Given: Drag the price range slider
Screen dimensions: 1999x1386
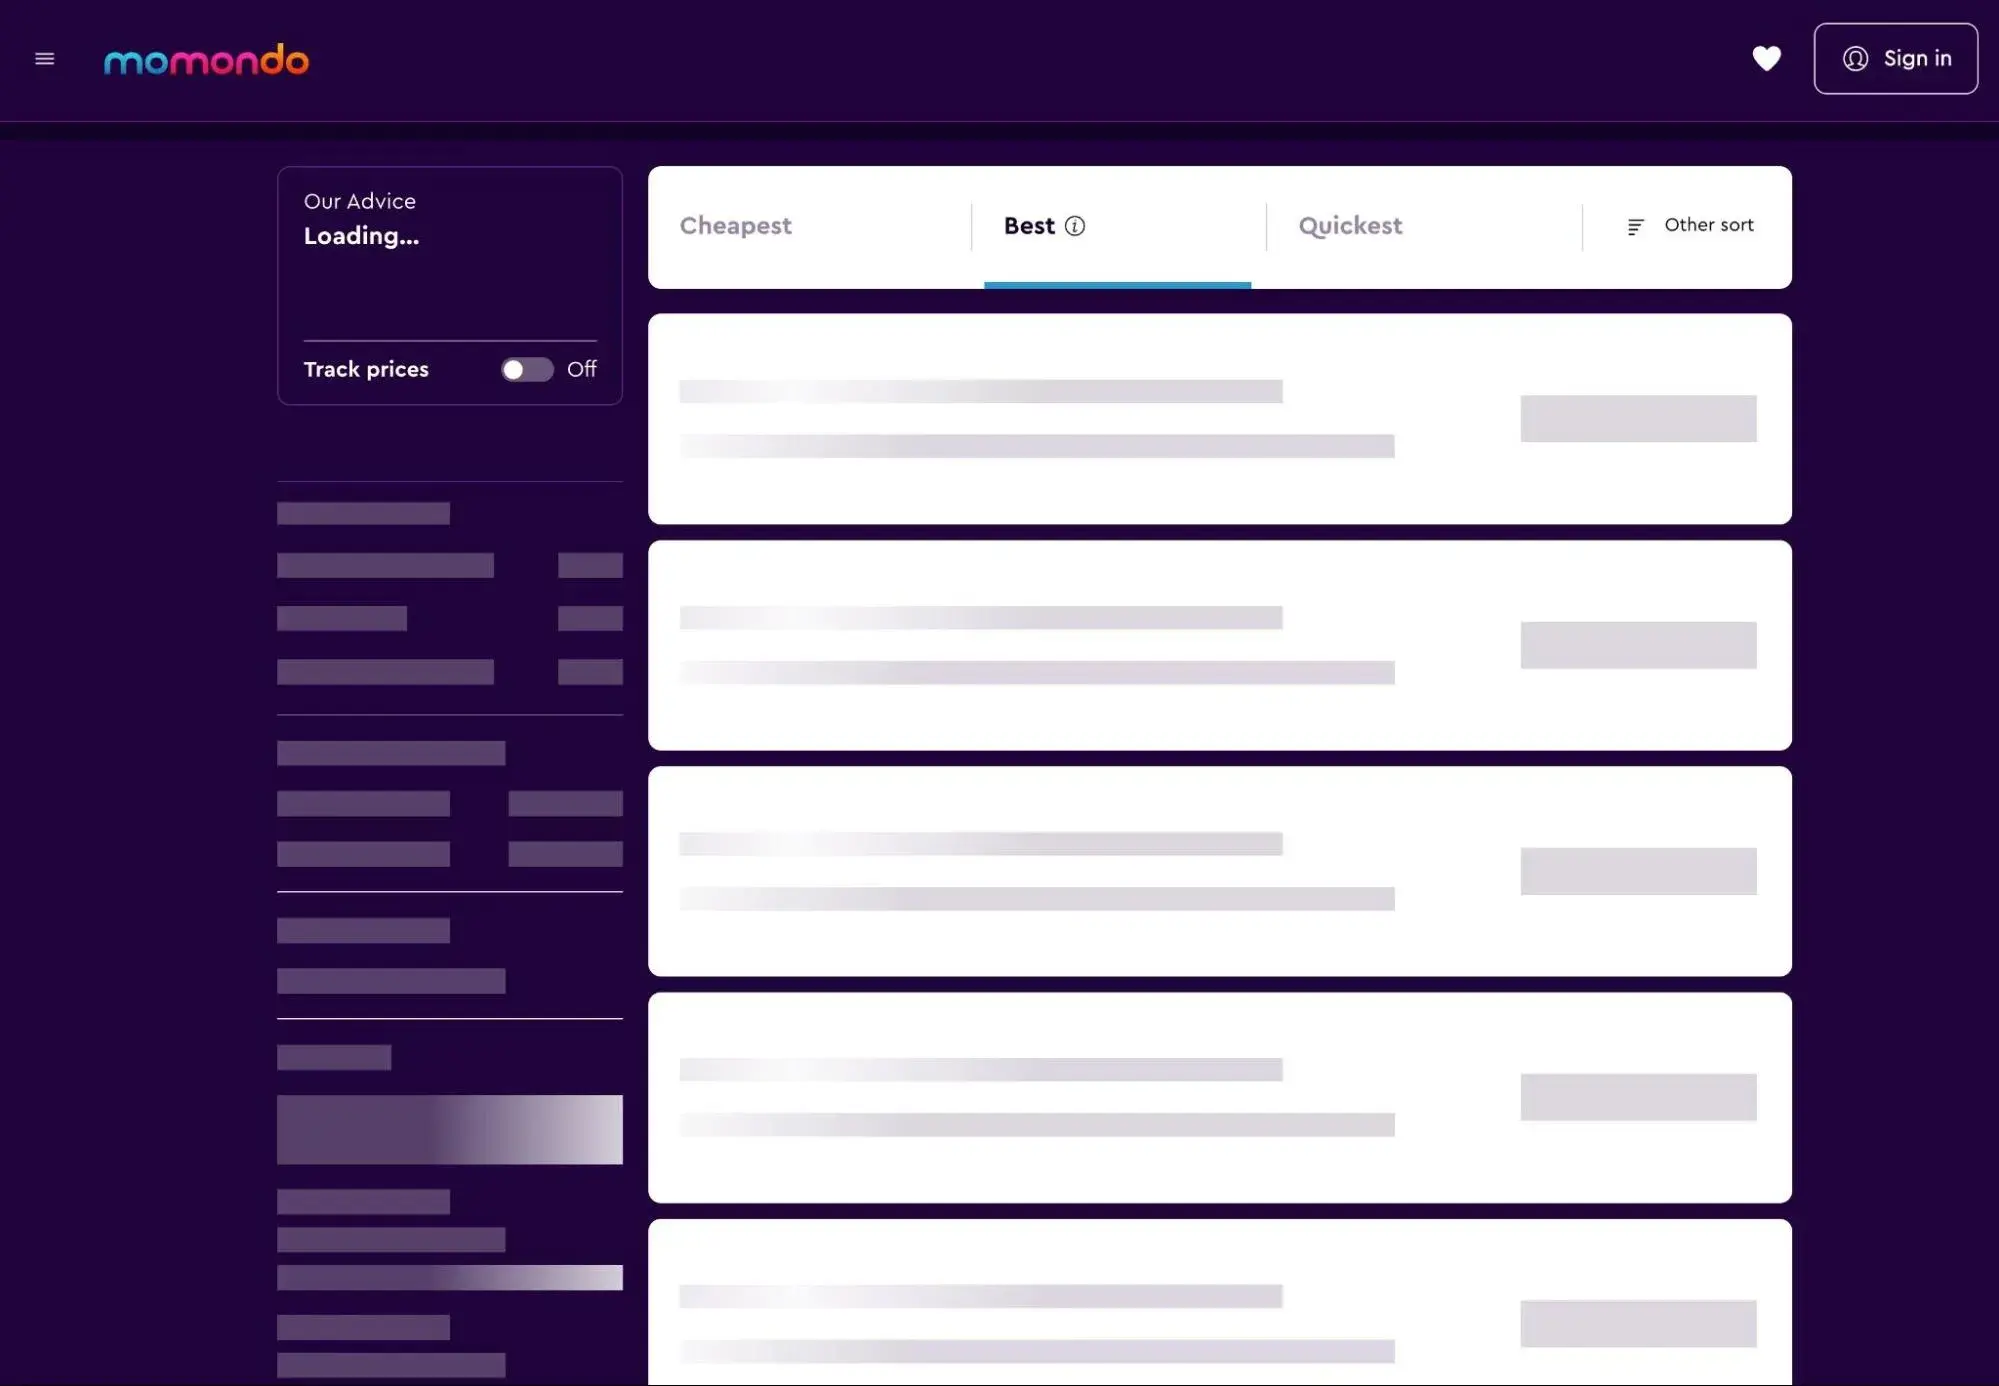Looking at the screenshot, I should click(x=450, y=1128).
